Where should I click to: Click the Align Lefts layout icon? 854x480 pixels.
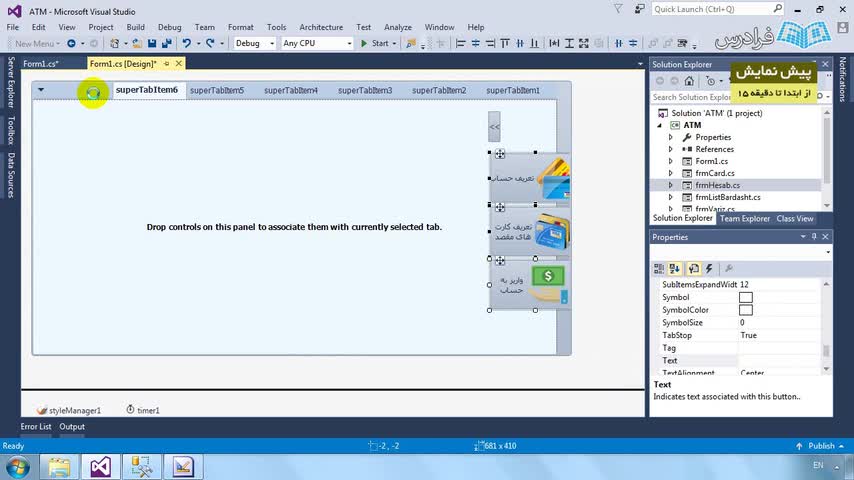click(x=460, y=43)
